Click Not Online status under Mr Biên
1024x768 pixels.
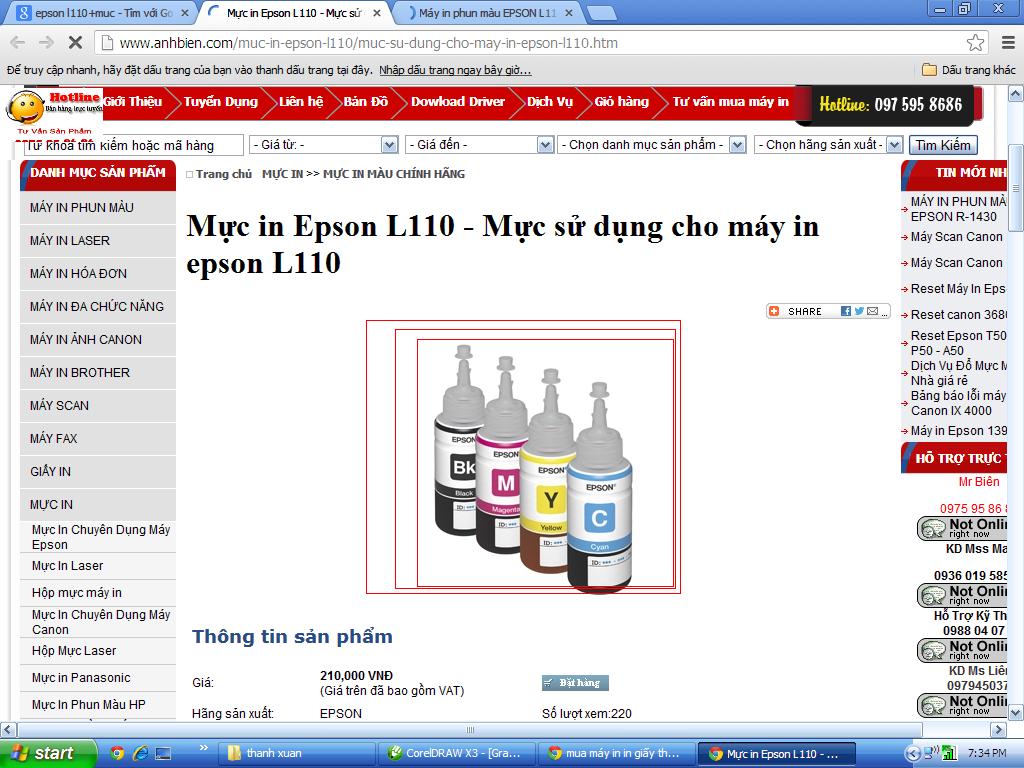click(963, 528)
